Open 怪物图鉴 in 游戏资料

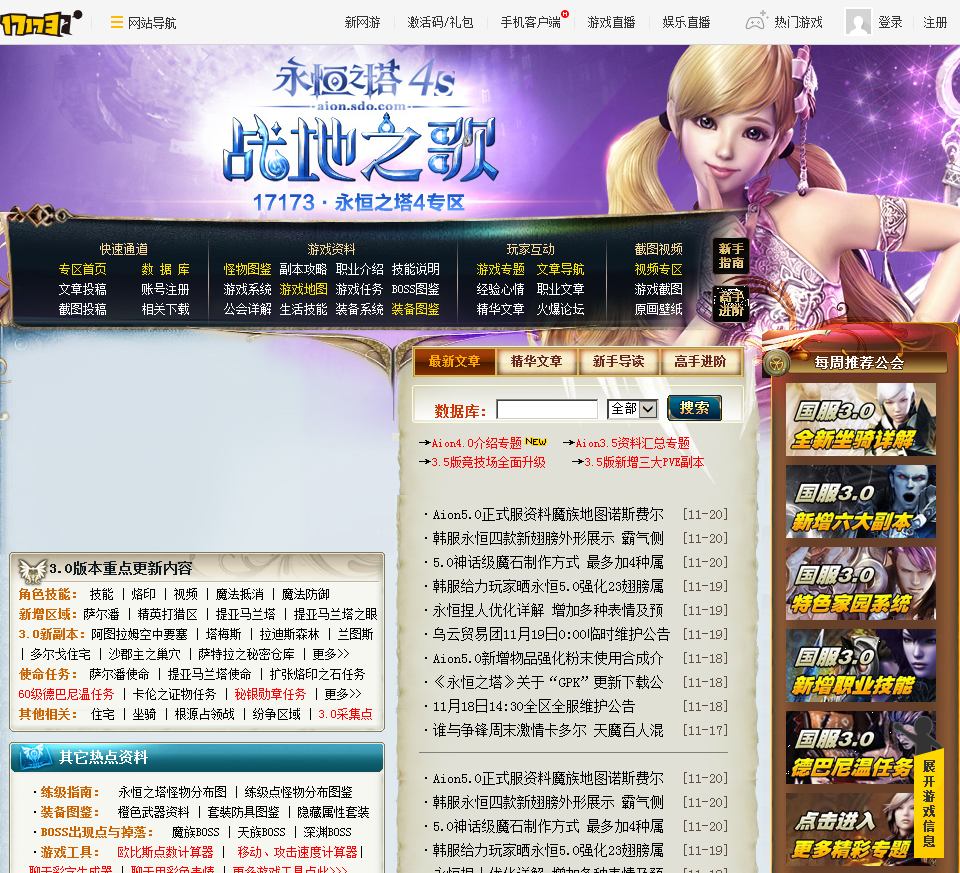pos(247,269)
